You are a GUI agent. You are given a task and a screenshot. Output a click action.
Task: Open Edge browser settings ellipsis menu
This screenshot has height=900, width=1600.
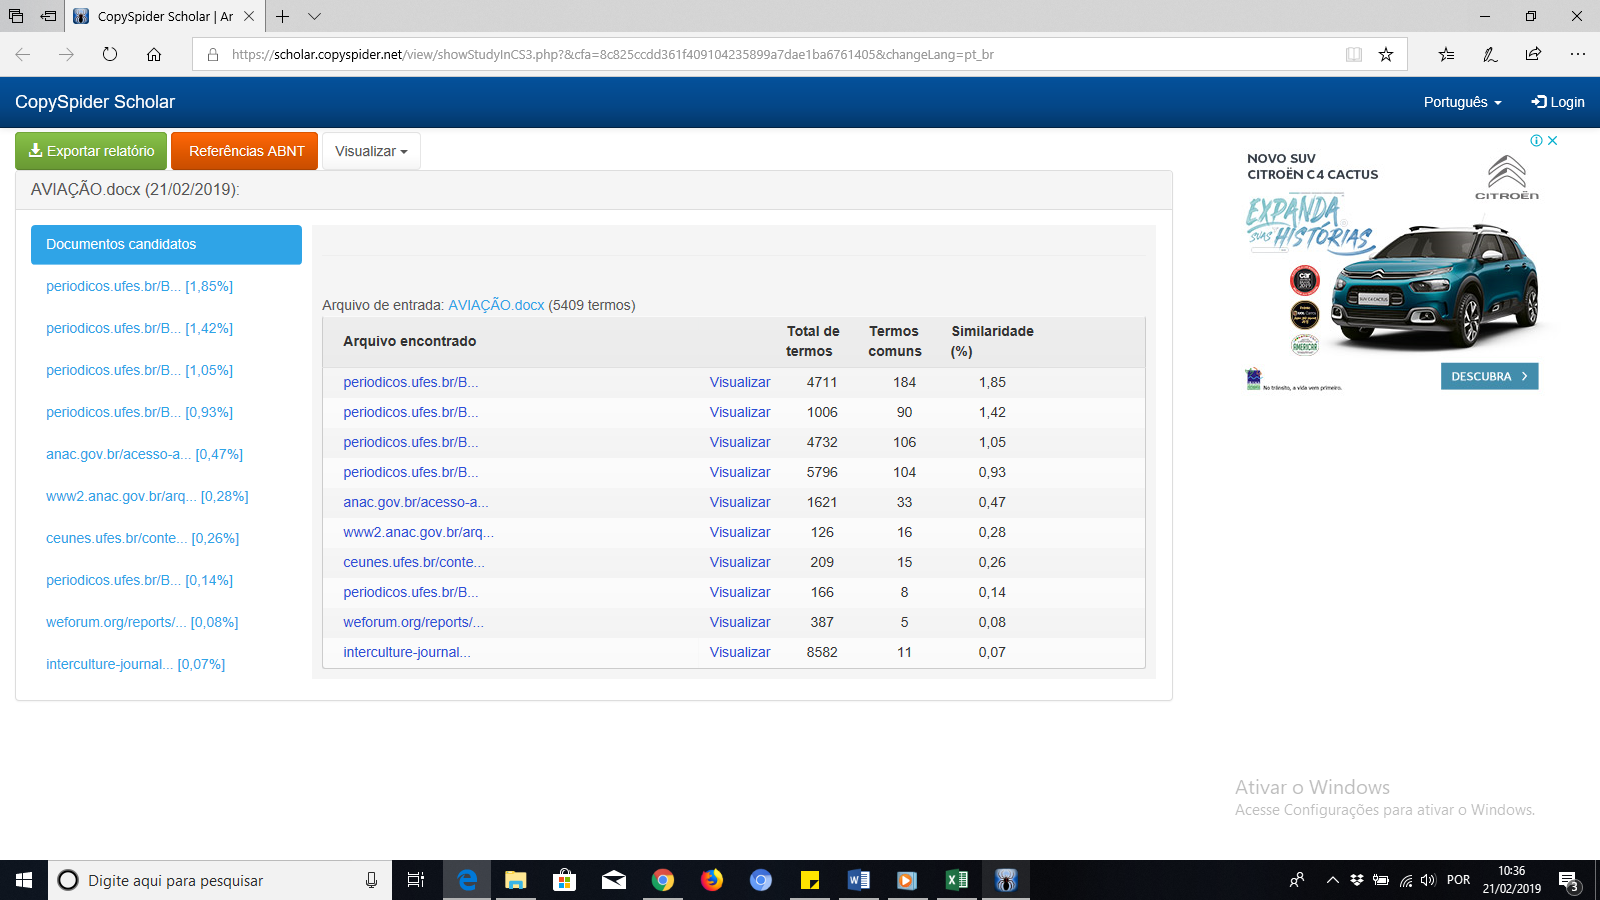(1577, 54)
